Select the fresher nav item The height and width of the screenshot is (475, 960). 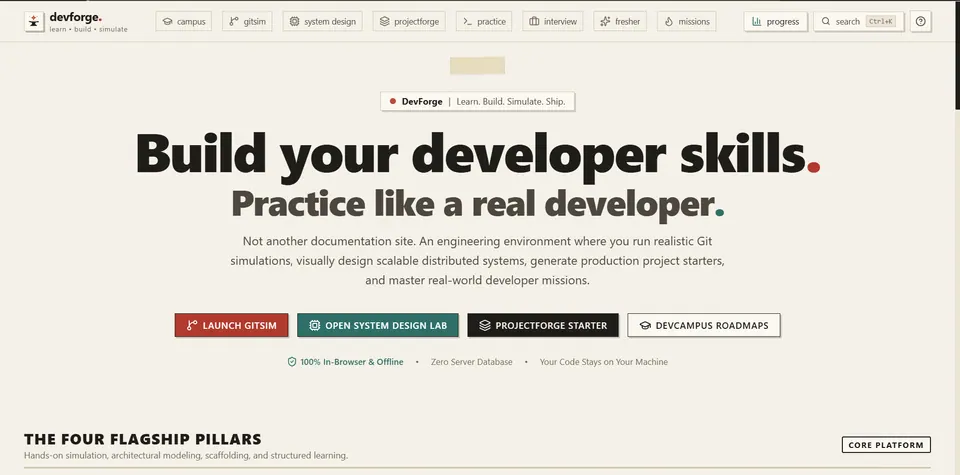point(620,21)
